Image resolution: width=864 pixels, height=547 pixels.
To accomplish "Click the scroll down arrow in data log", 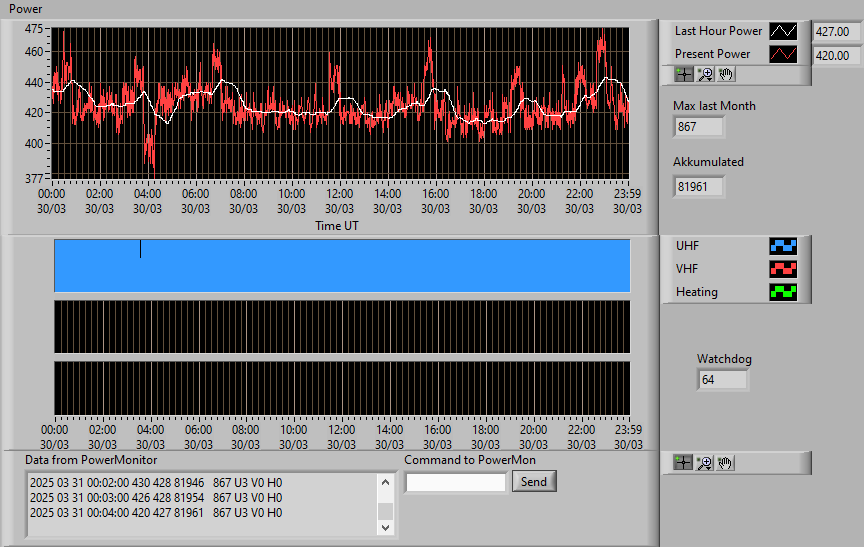I will (386, 527).
